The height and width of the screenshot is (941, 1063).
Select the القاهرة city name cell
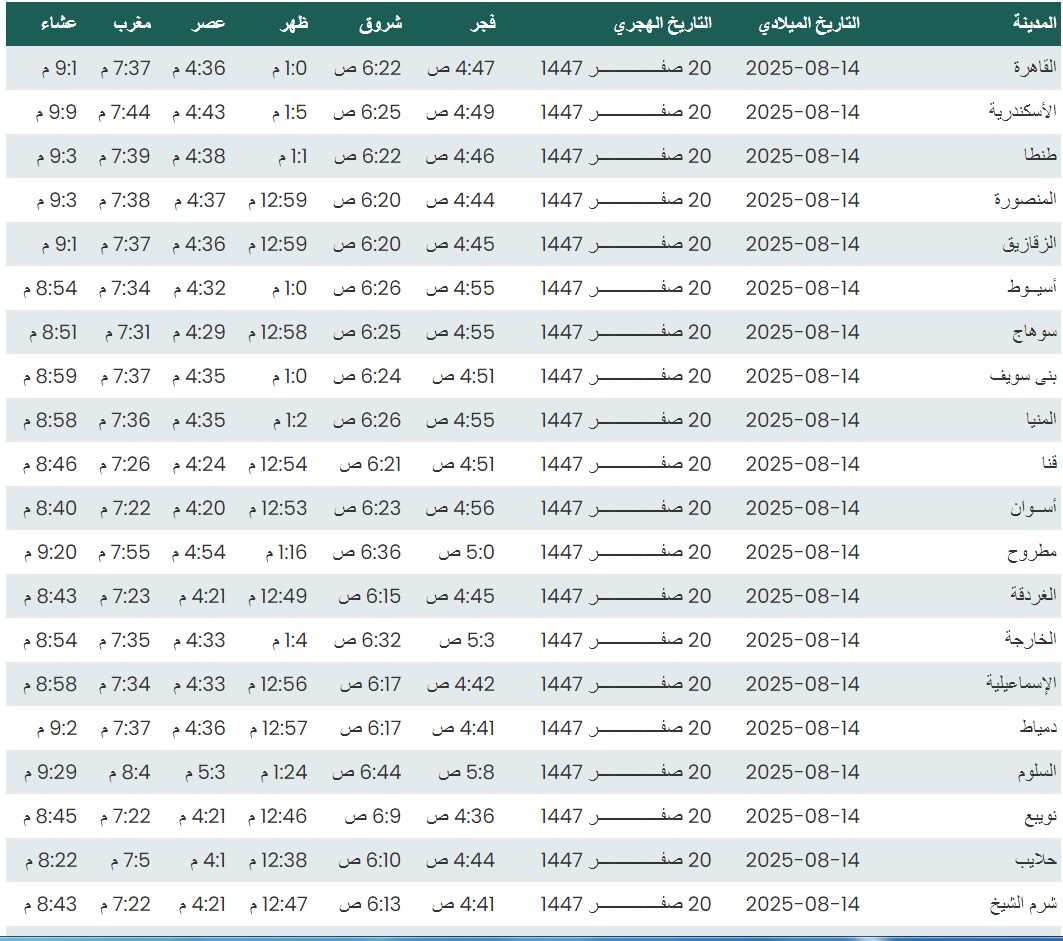pyautogui.click(x=1030, y=68)
